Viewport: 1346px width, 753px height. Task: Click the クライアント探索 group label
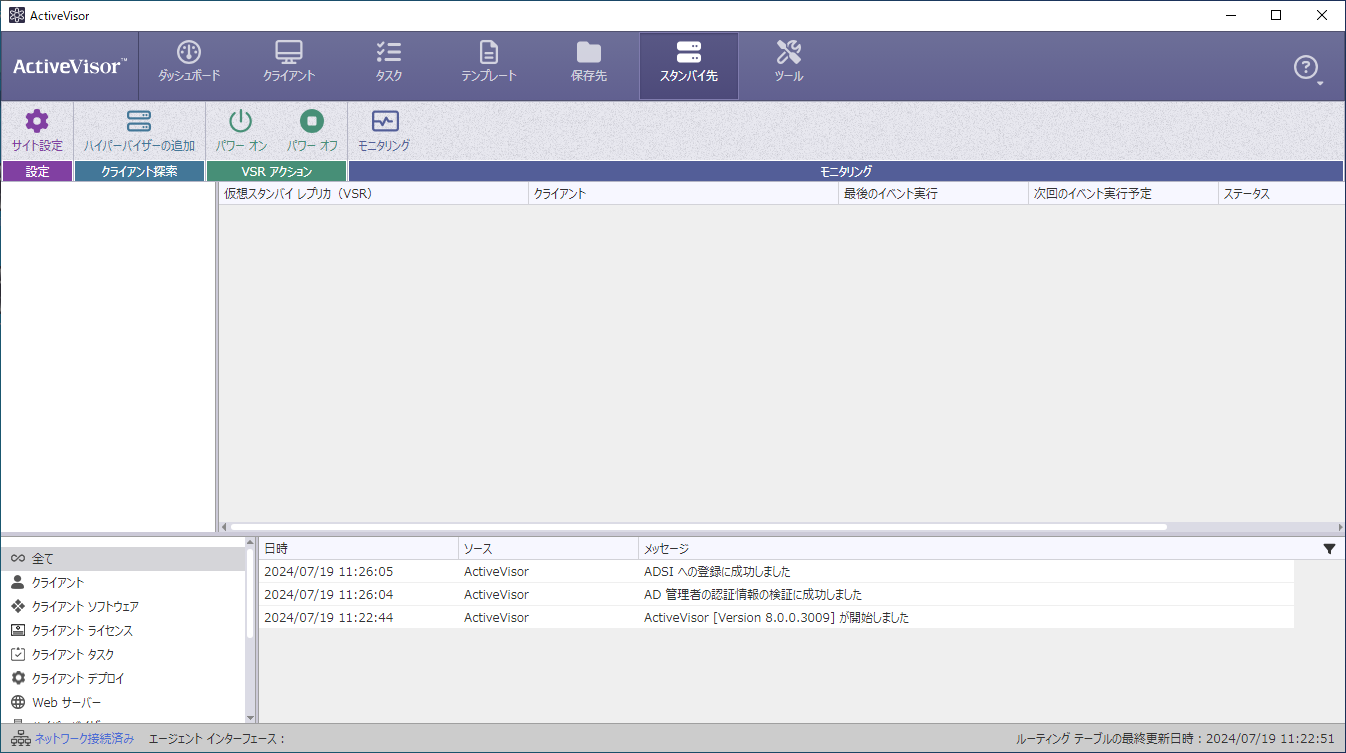pos(139,171)
